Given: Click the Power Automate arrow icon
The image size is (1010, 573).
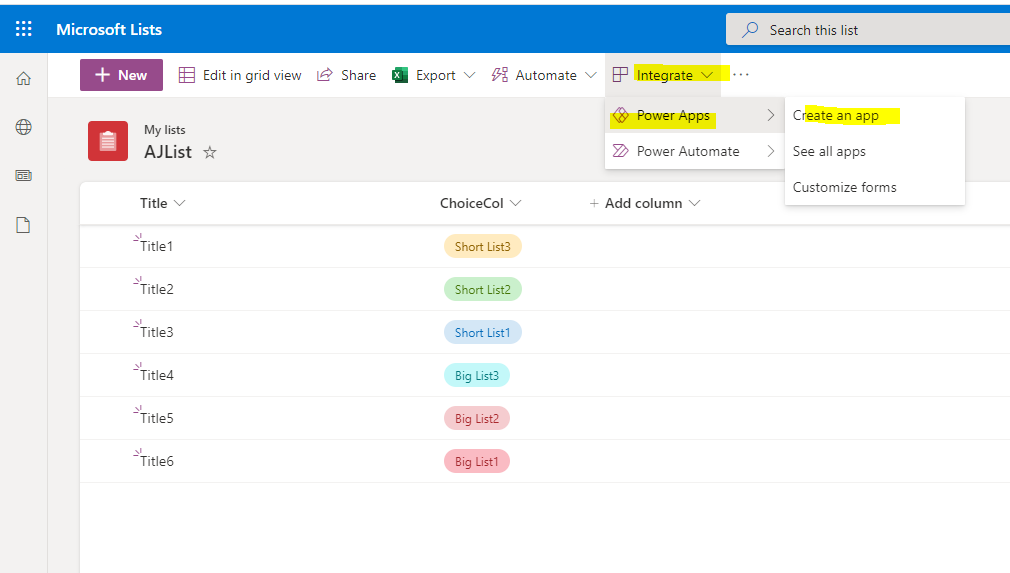Looking at the screenshot, I should [620, 151].
